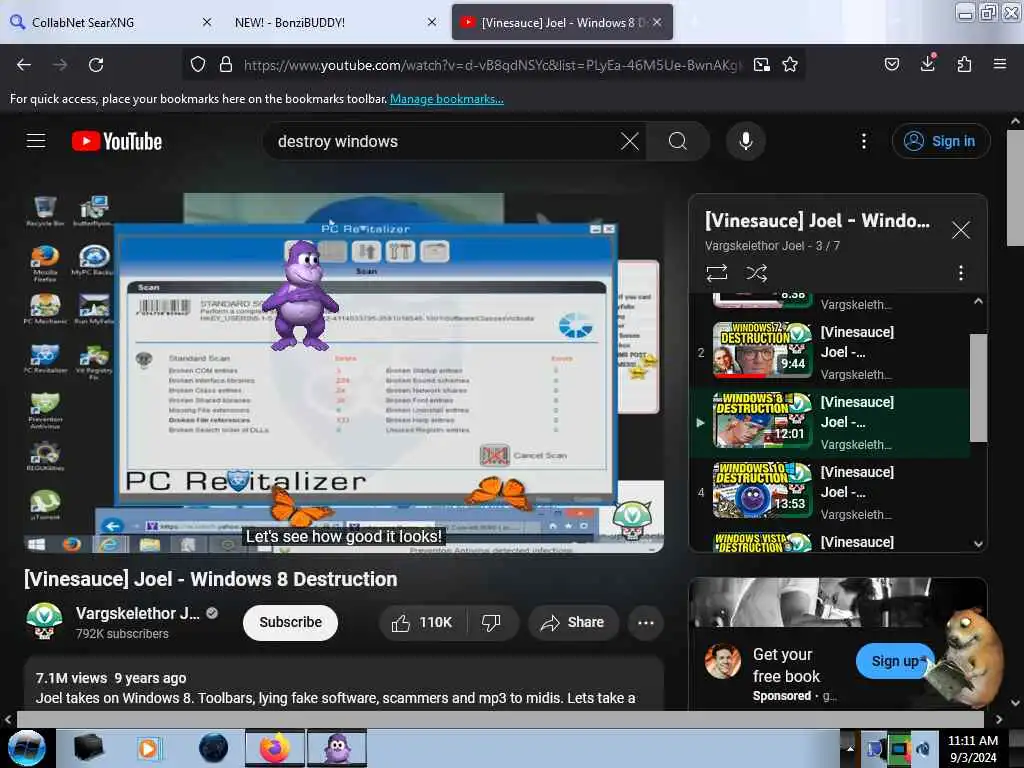Open Vargskelethor Joel channel avatar
Viewport: 1024px width, 768px height.
[44, 621]
